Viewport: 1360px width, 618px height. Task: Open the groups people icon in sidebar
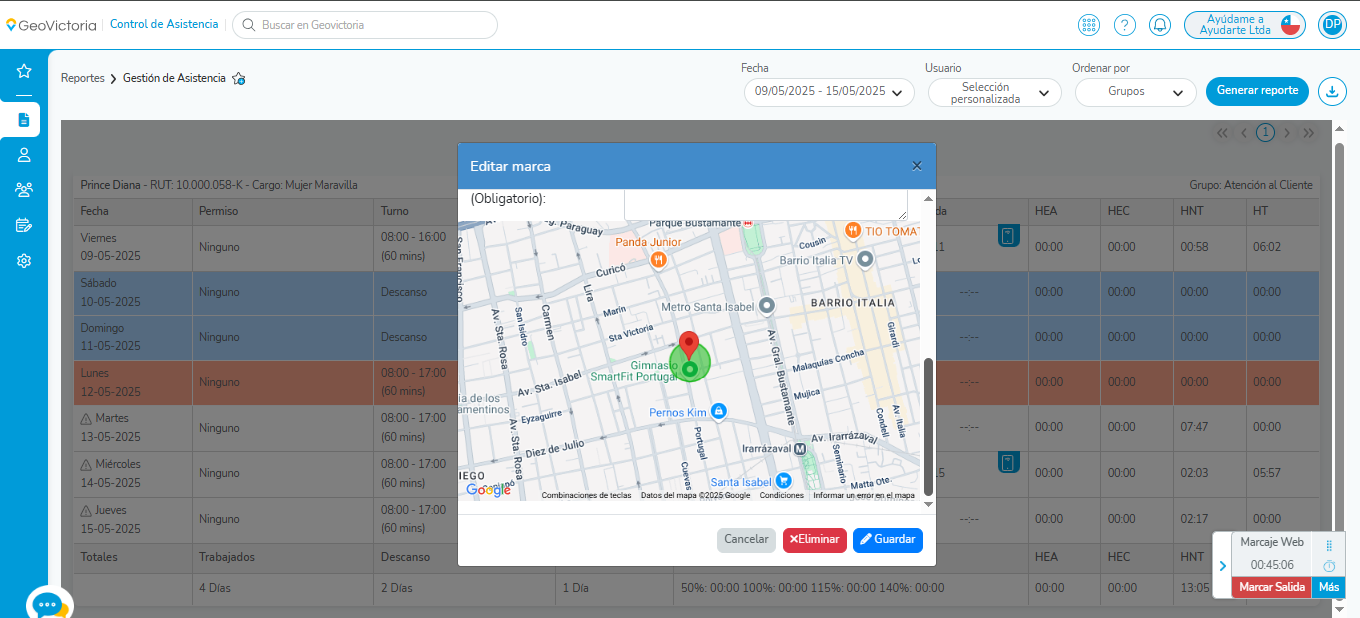click(x=24, y=190)
